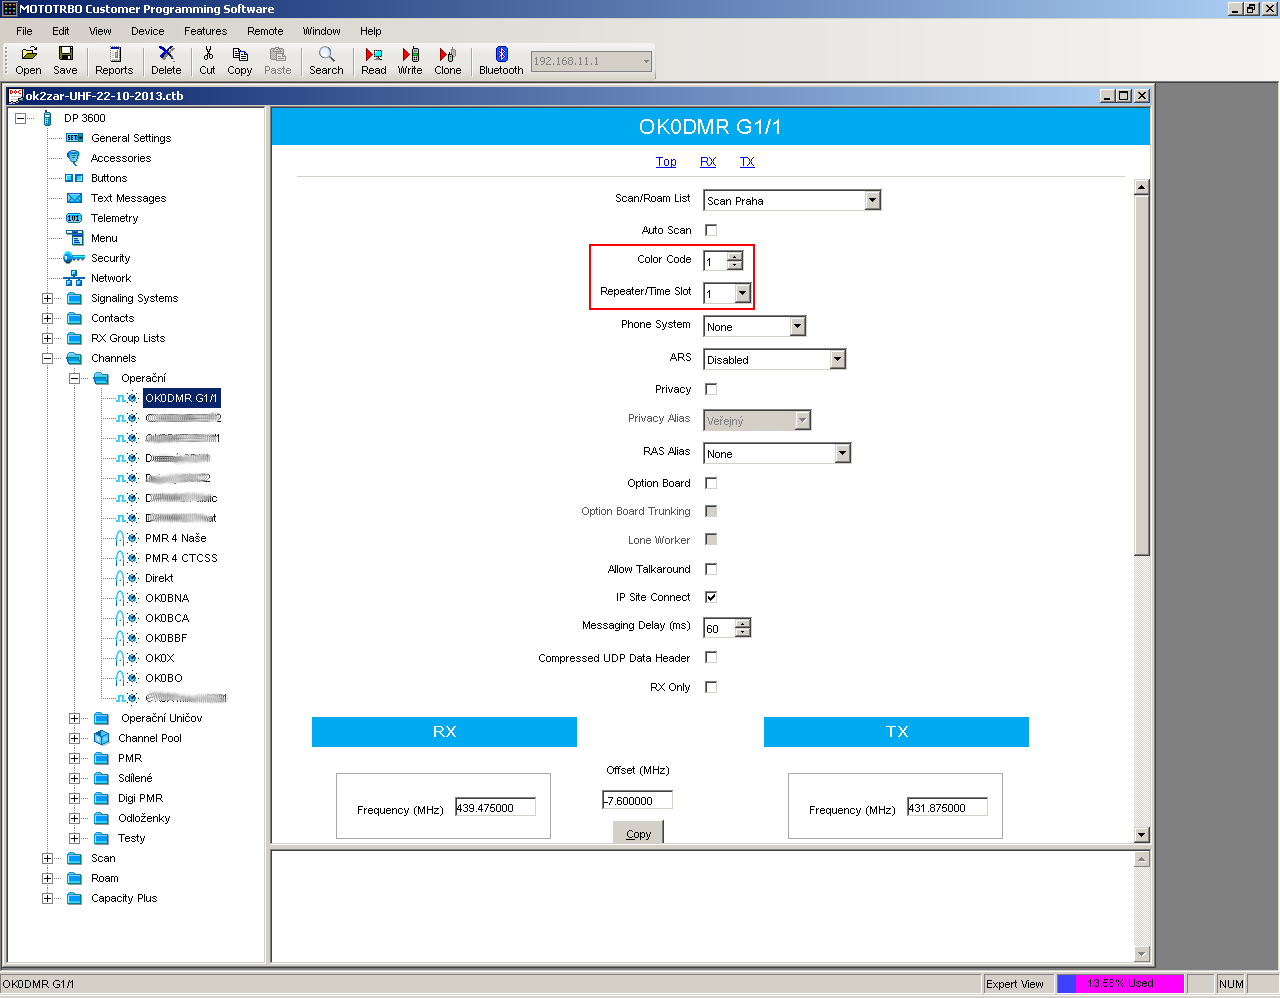Open the Device menu
1280x998 pixels.
147,31
